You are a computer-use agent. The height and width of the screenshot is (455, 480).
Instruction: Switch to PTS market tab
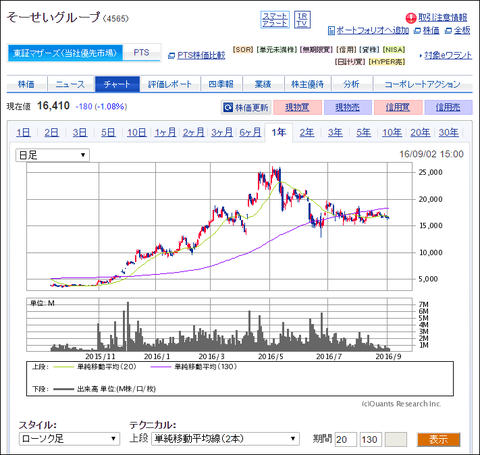(x=141, y=53)
